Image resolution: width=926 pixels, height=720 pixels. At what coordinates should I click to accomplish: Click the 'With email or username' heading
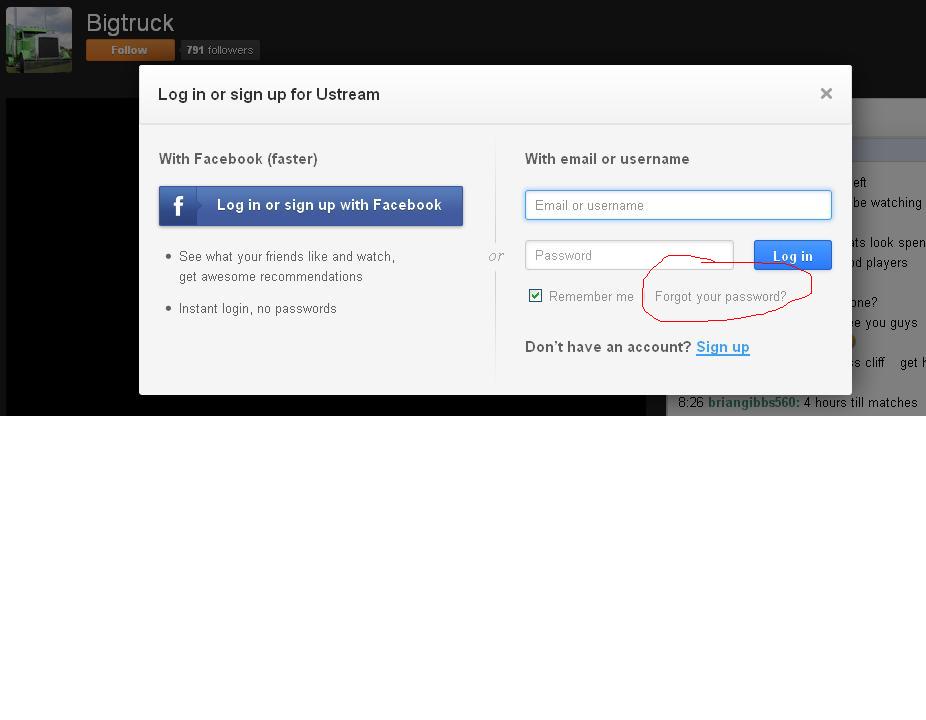tap(607, 159)
